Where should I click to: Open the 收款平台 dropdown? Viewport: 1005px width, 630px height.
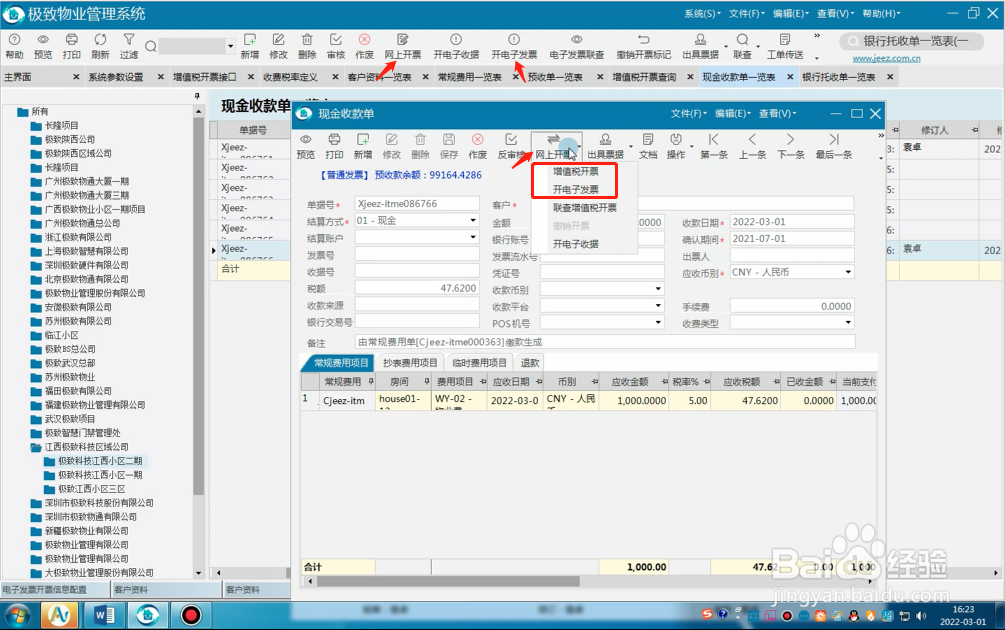click(658, 306)
